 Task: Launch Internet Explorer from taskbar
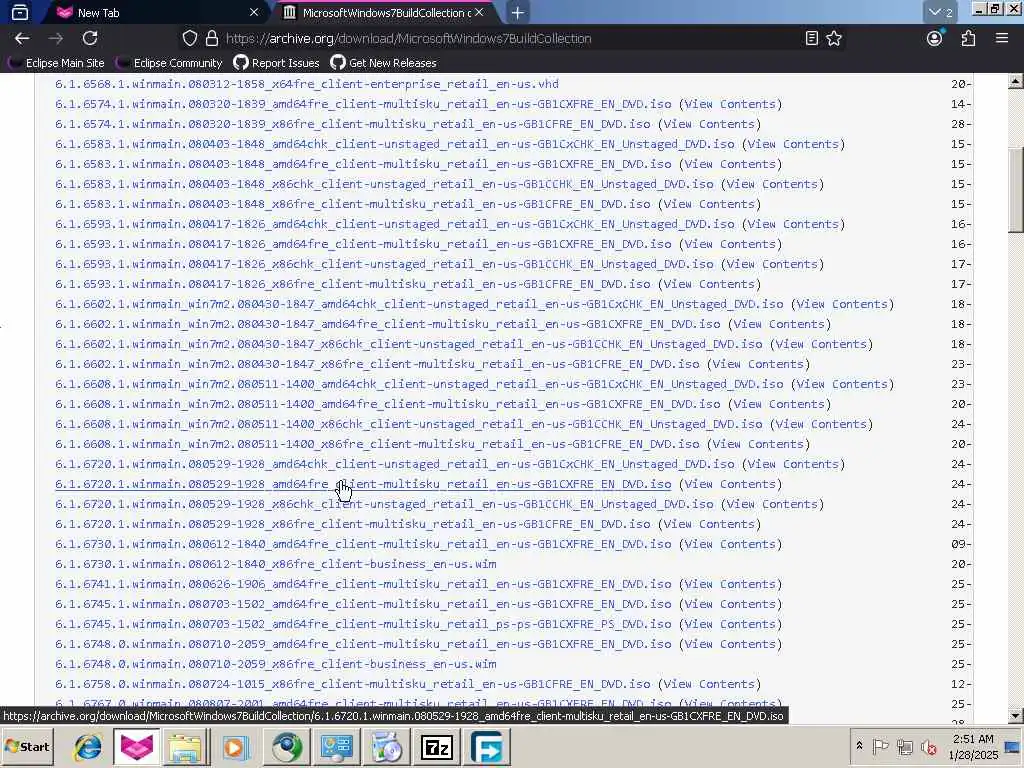coord(87,747)
